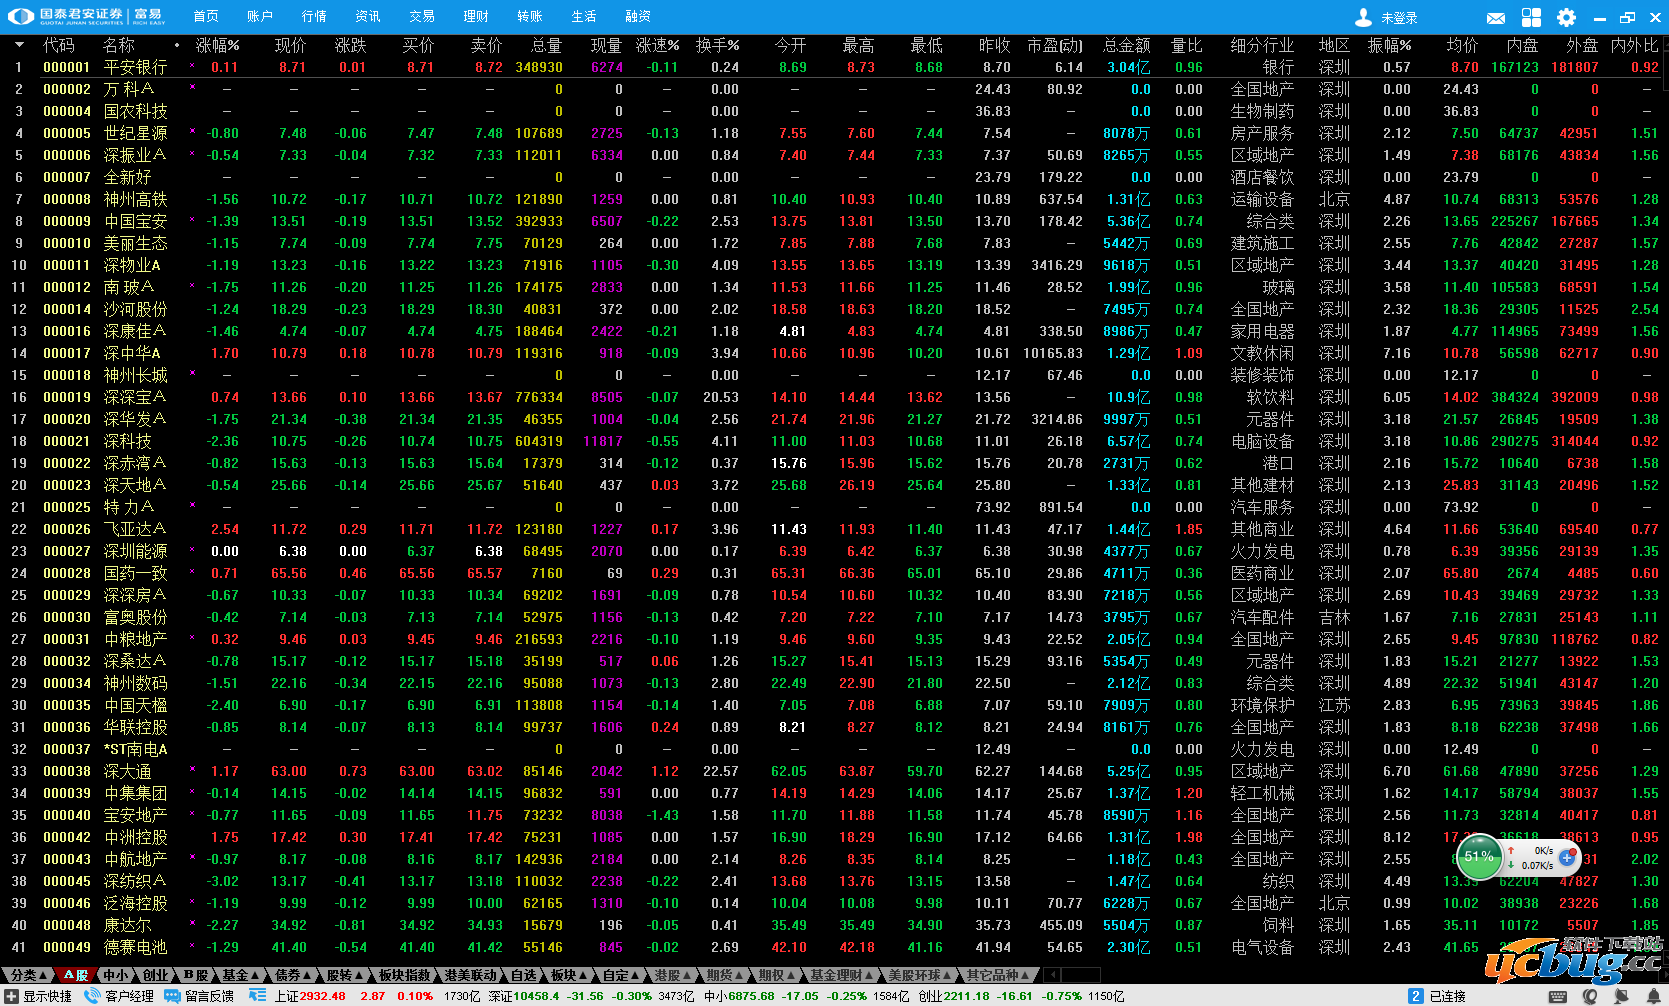Image resolution: width=1669 pixels, height=1006 pixels.
Task: Select the 德赛电池 stock row
Action: 830,947
